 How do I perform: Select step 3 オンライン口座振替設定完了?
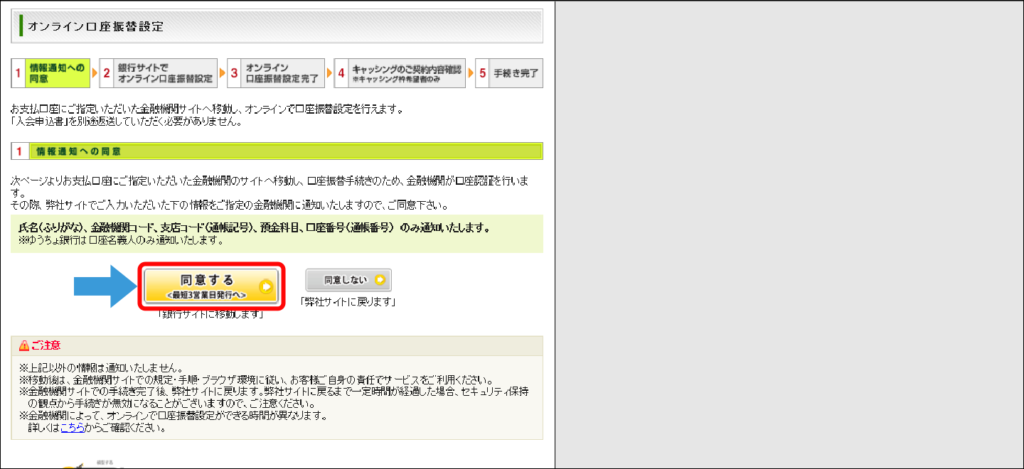point(276,73)
